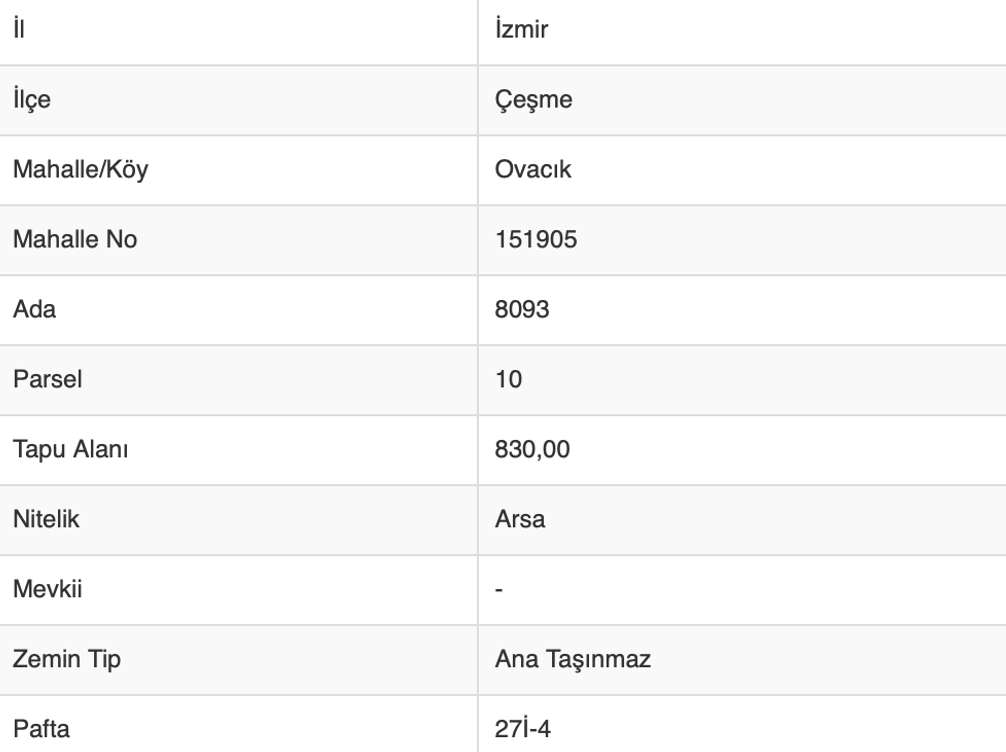Image resolution: width=1006 pixels, height=752 pixels.
Task: Click the Ada row label
Action: click(34, 310)
